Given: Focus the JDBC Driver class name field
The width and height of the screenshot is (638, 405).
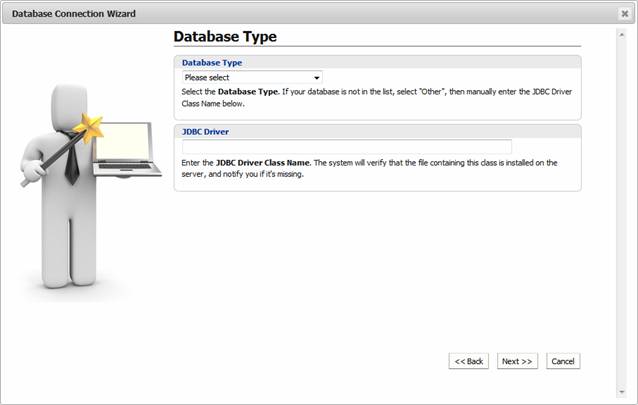Looking at the screenshot, I should click(x=346, y=146).
